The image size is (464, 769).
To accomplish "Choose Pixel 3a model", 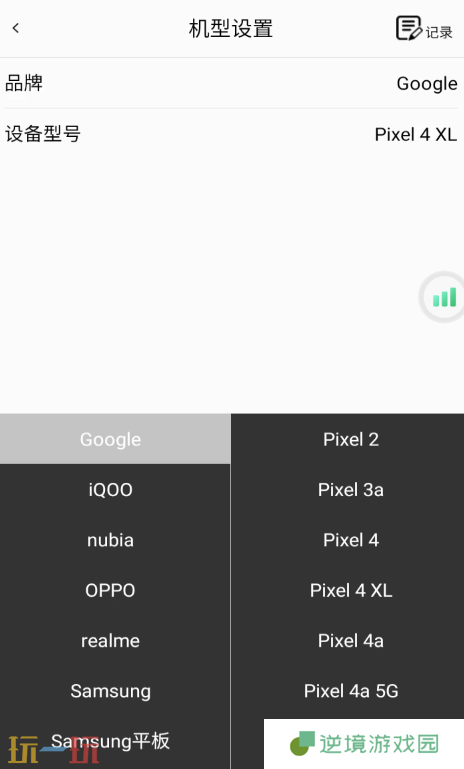I will (x=351, y=489).
